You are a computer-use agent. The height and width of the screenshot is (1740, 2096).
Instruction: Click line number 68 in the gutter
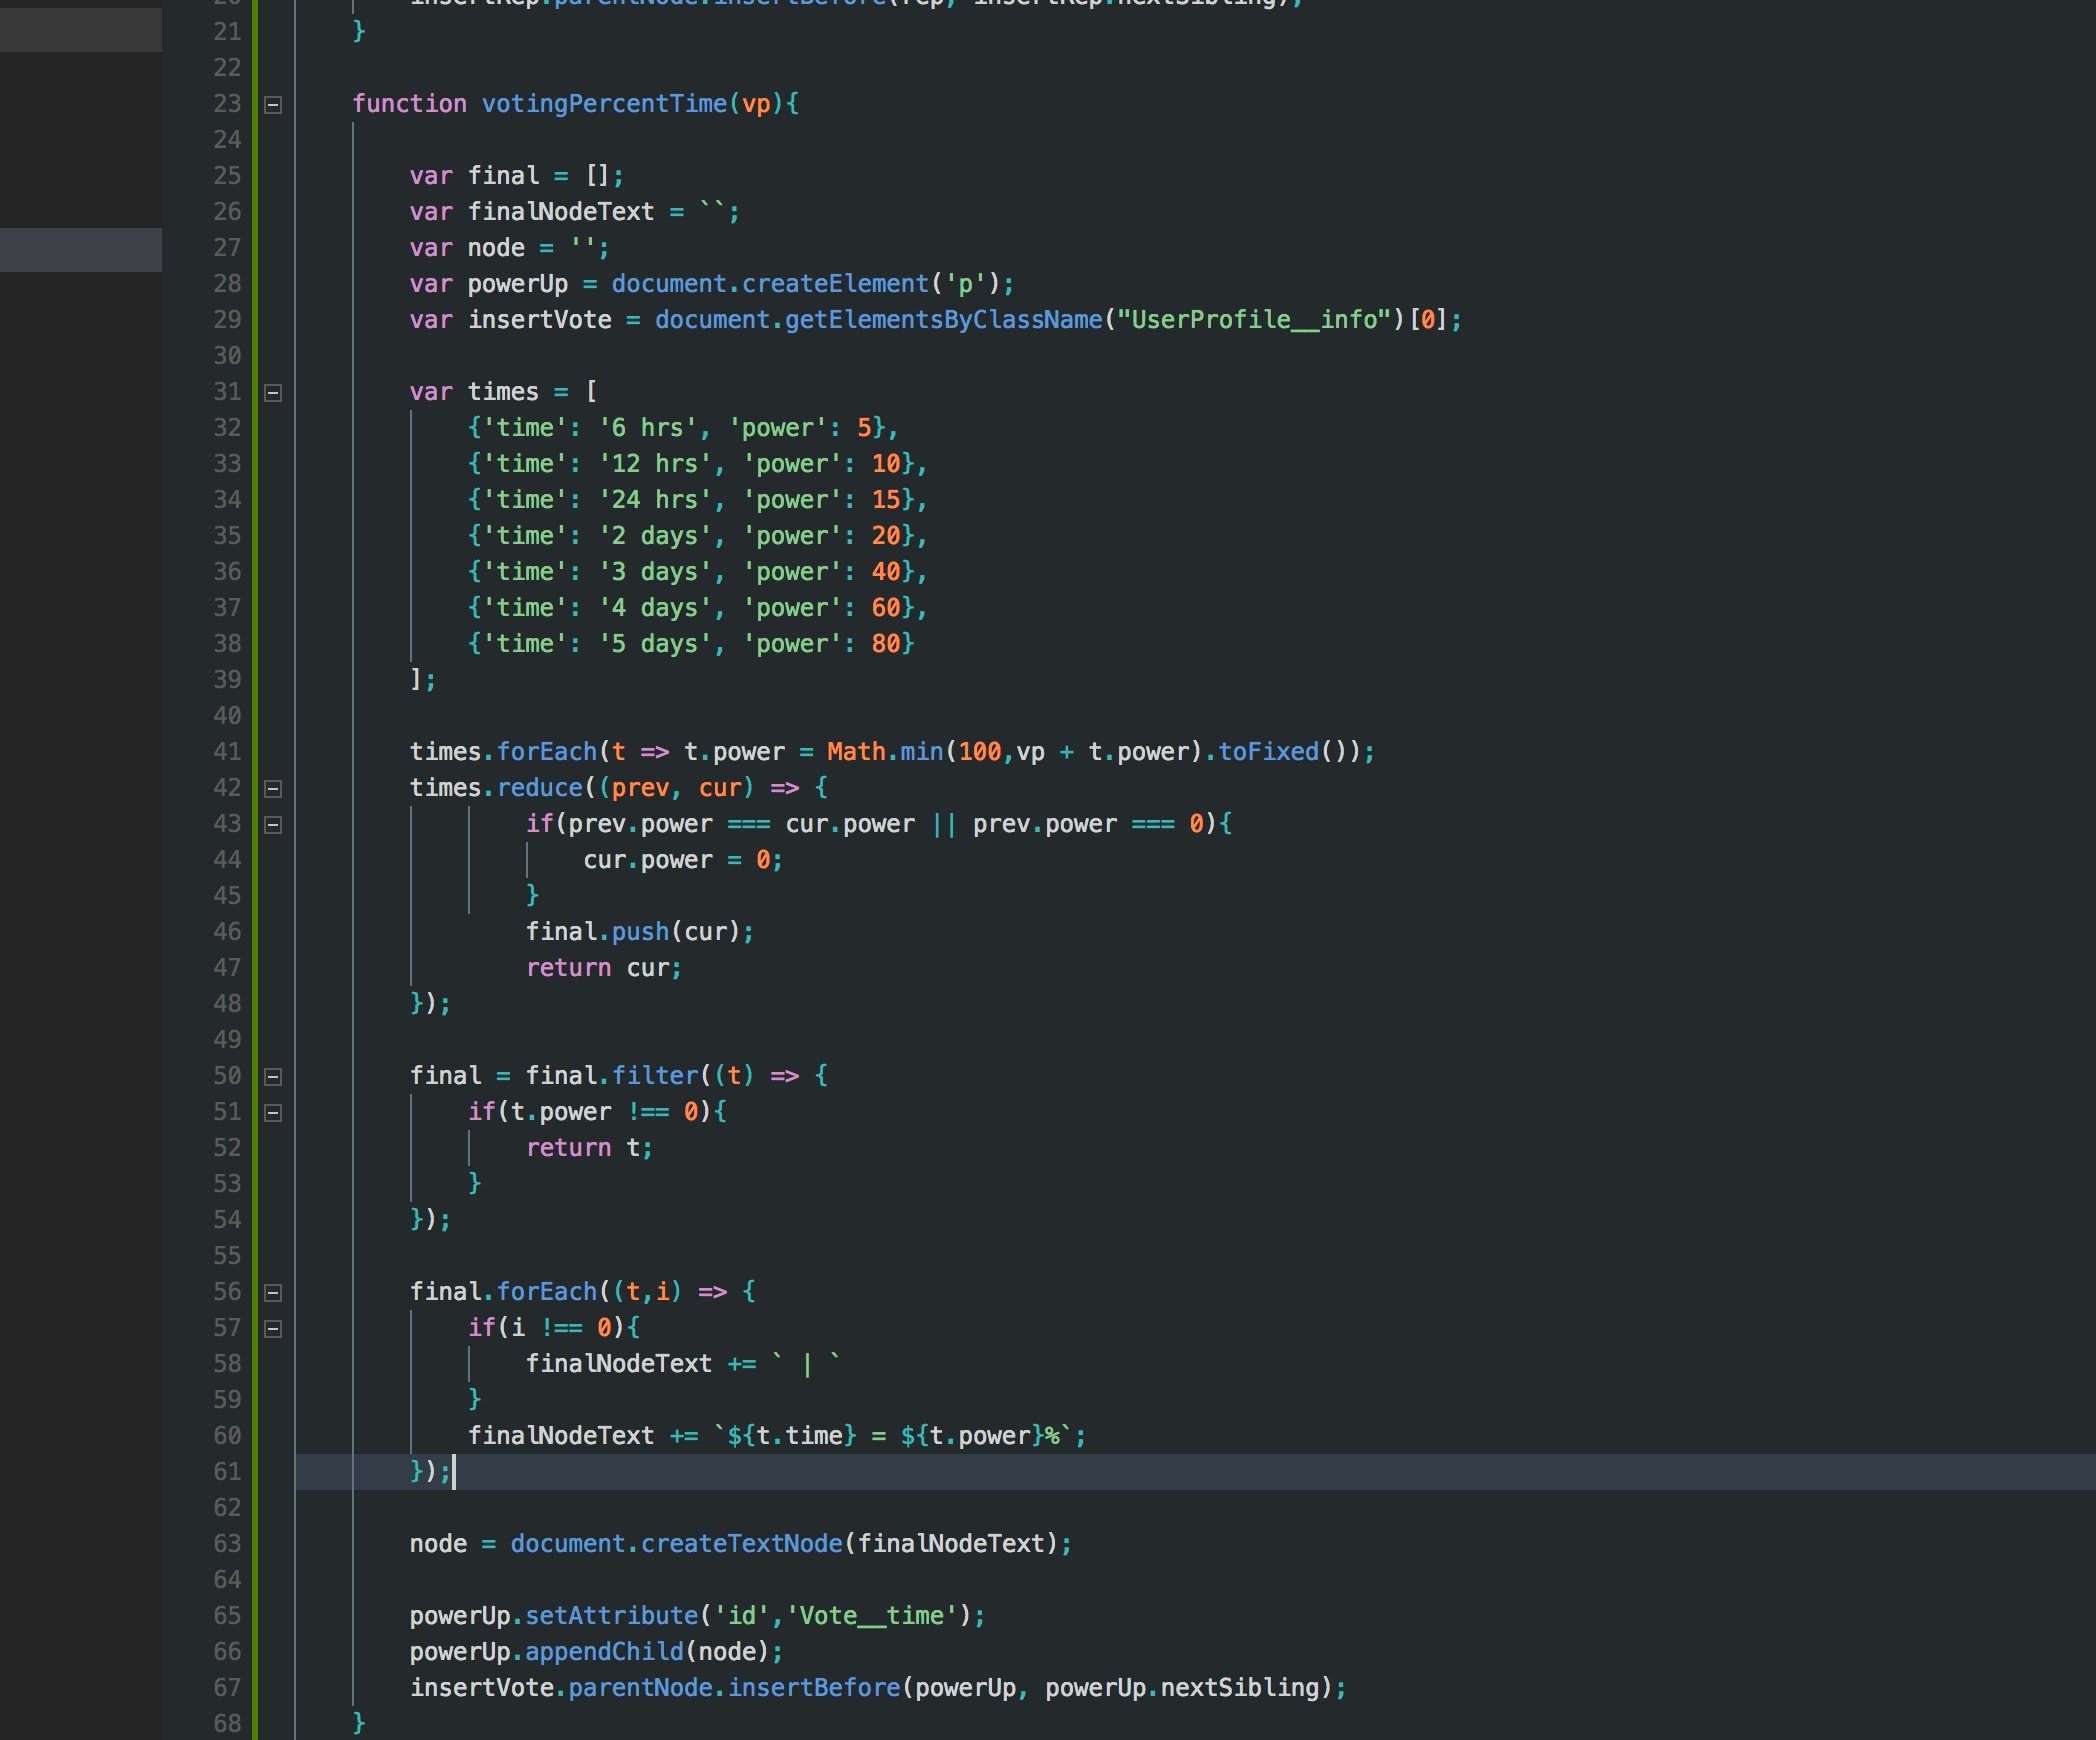(227, 1724)
